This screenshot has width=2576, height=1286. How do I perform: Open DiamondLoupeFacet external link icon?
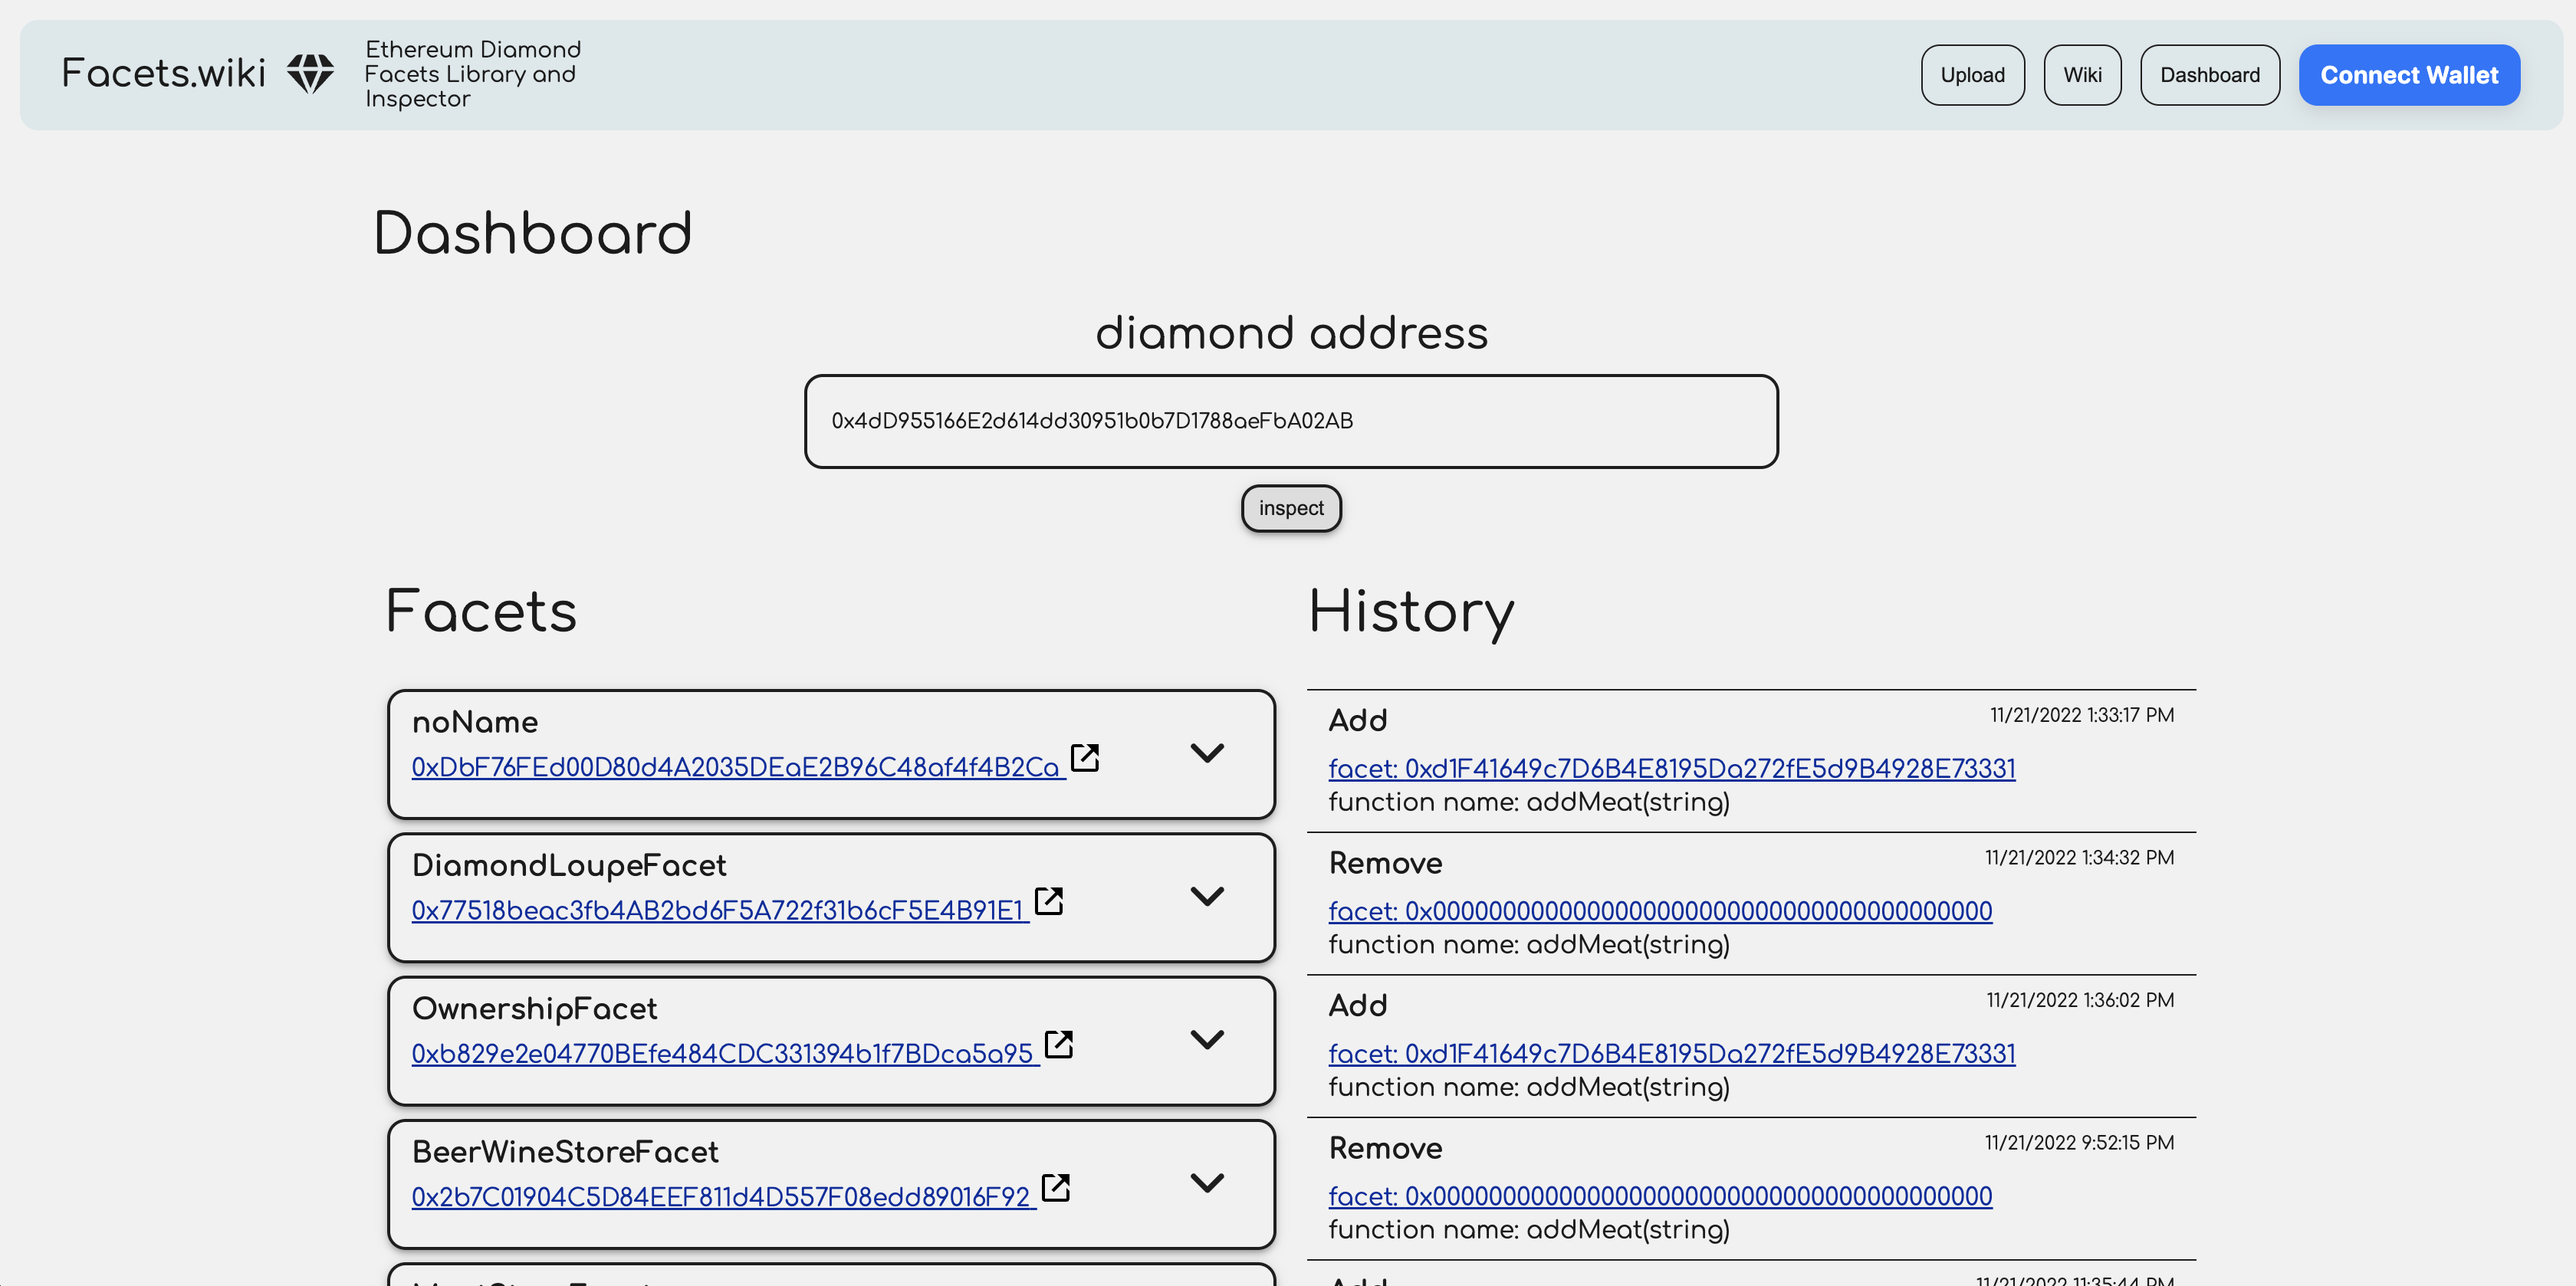click(x=1048, y=901)
